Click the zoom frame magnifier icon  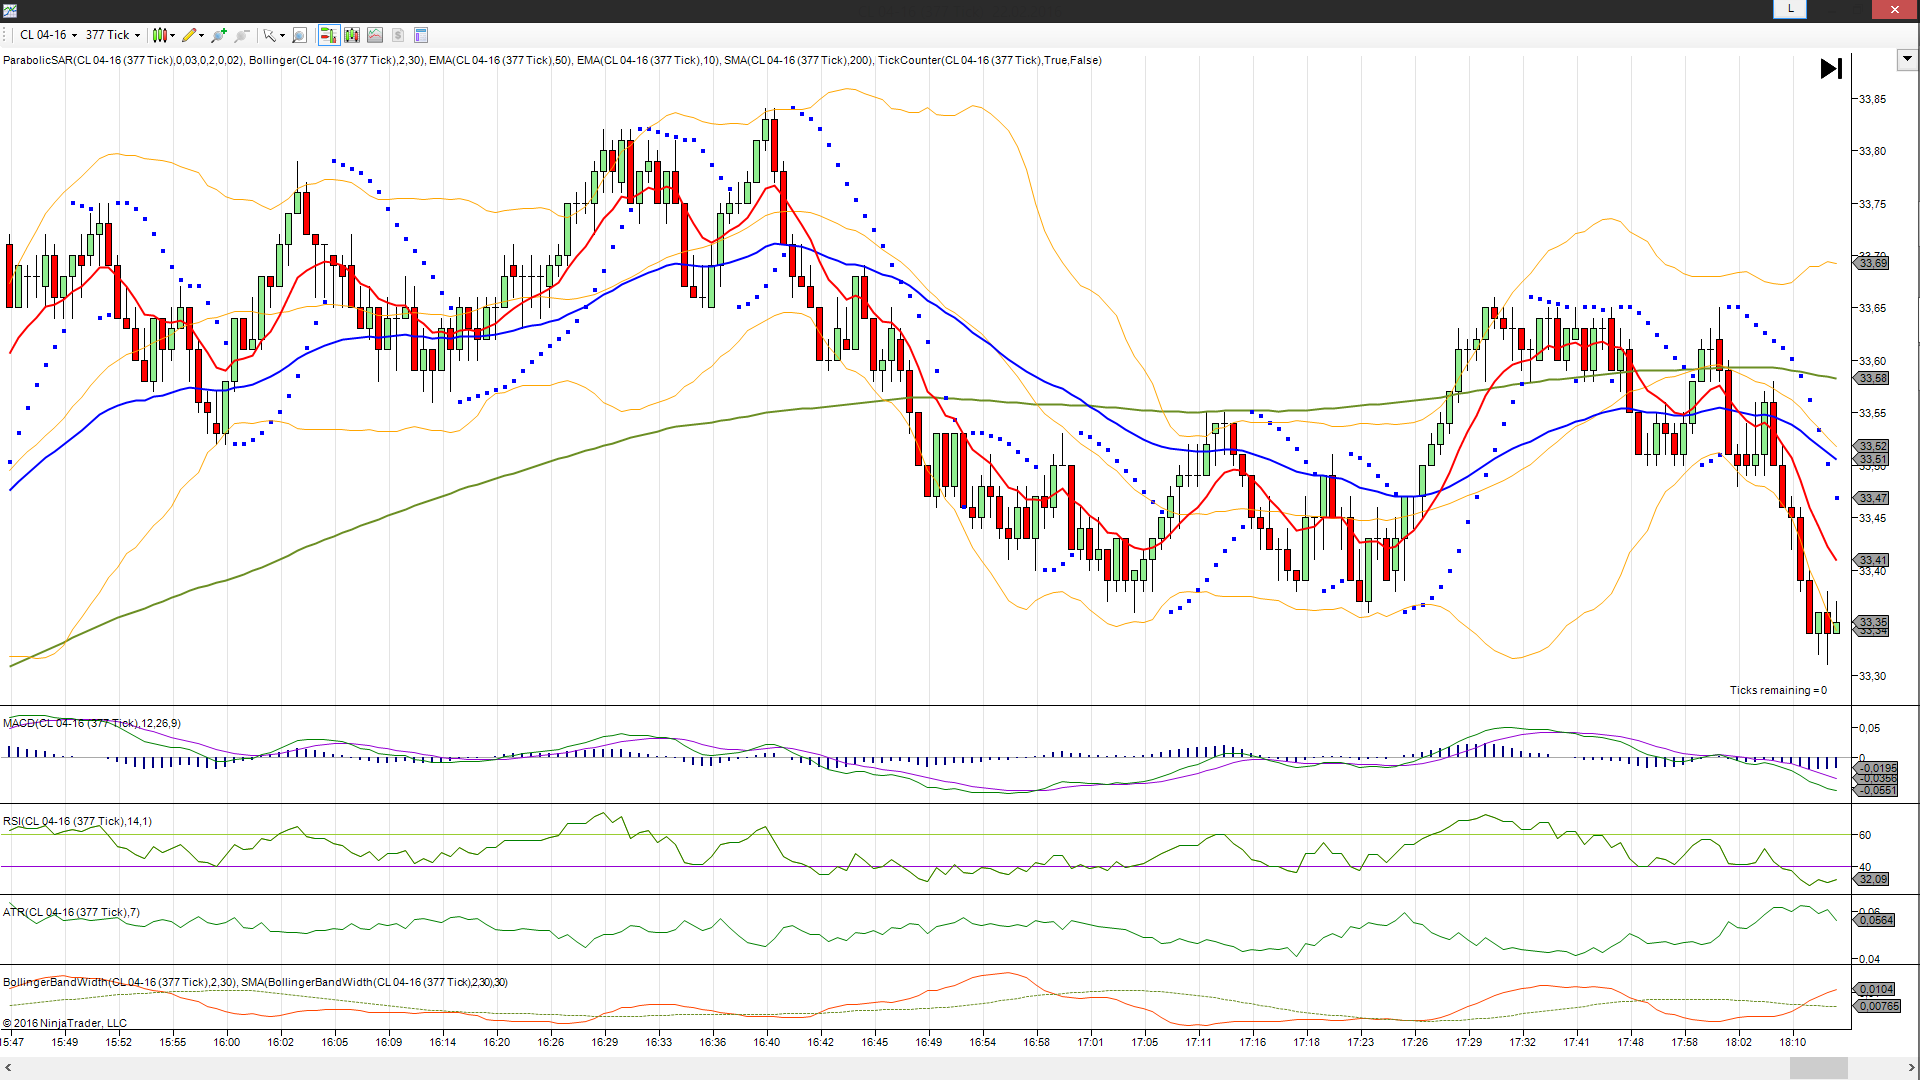299,35
